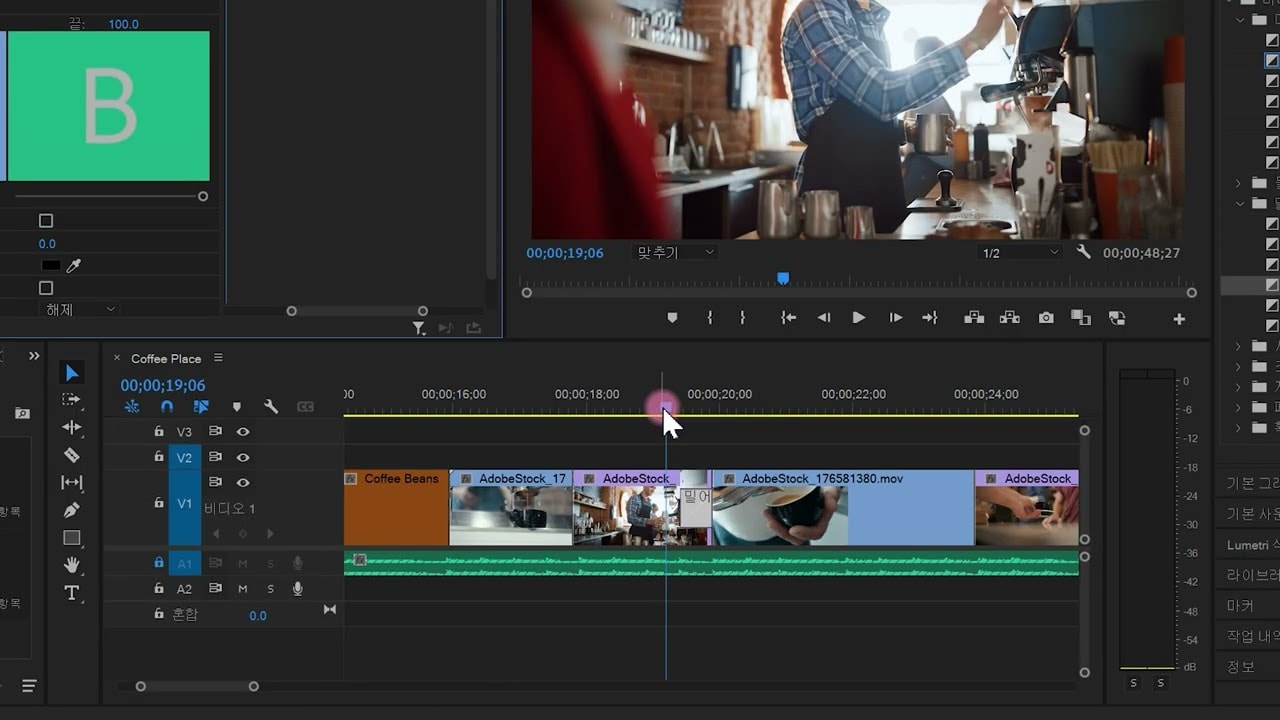Image resolution: width=1280 pixels, height=720 pixels.
Task: Open timeline wrench display settings
Action: (x=271, y=407)
